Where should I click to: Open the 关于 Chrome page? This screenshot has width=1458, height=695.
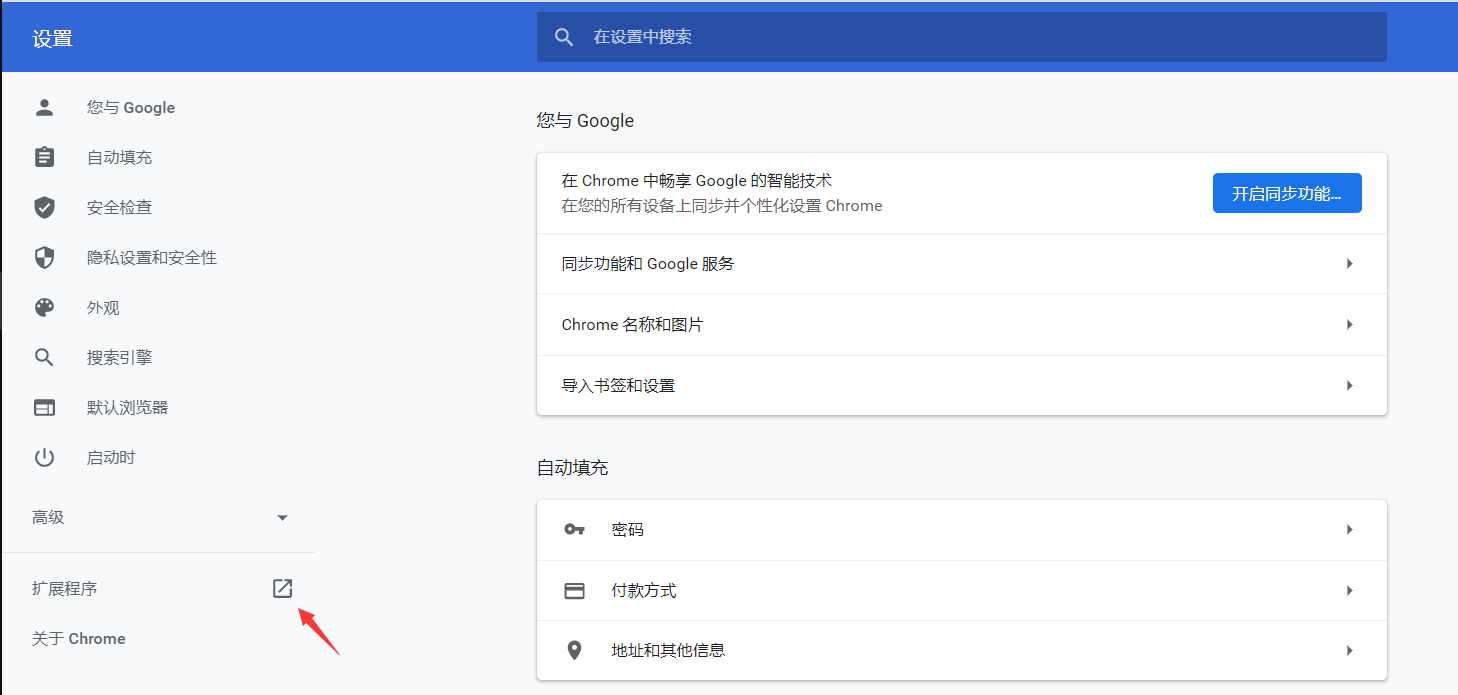click(x=78, y=638)
